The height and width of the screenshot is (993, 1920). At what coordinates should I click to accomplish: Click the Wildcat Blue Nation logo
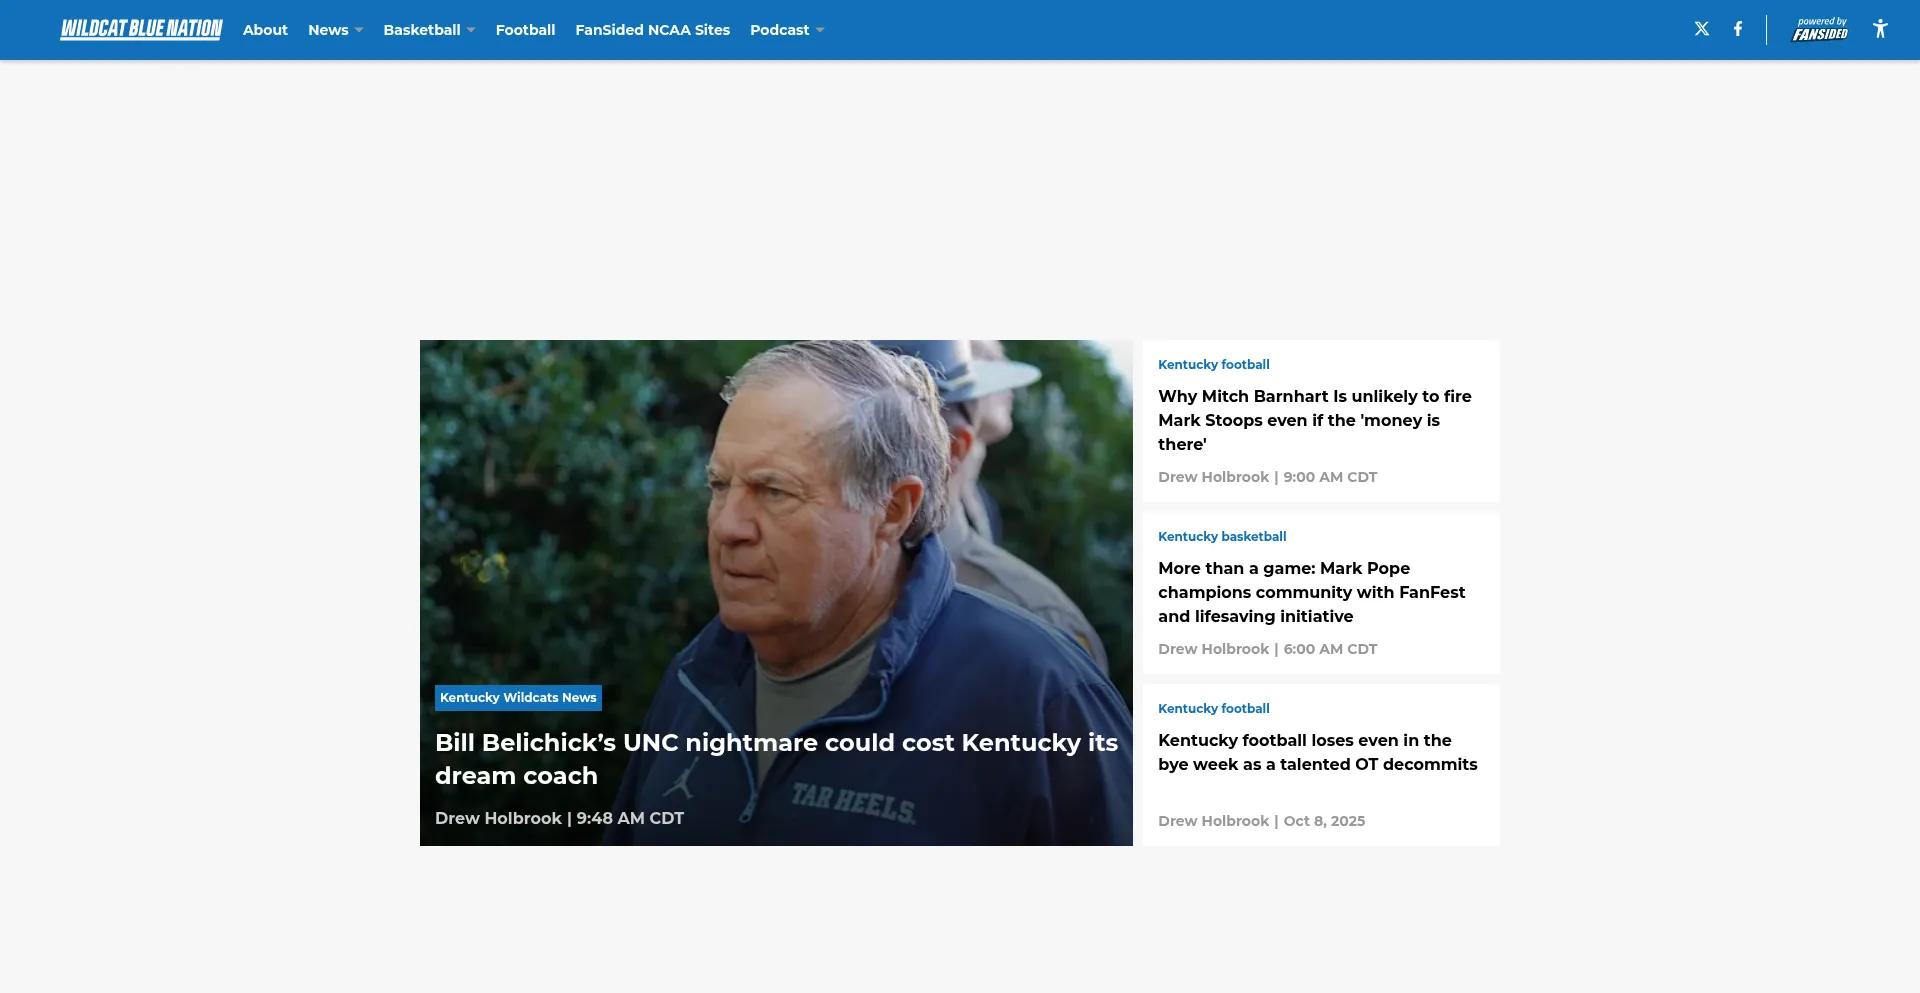pyautogui.click(x=141, y=30)
